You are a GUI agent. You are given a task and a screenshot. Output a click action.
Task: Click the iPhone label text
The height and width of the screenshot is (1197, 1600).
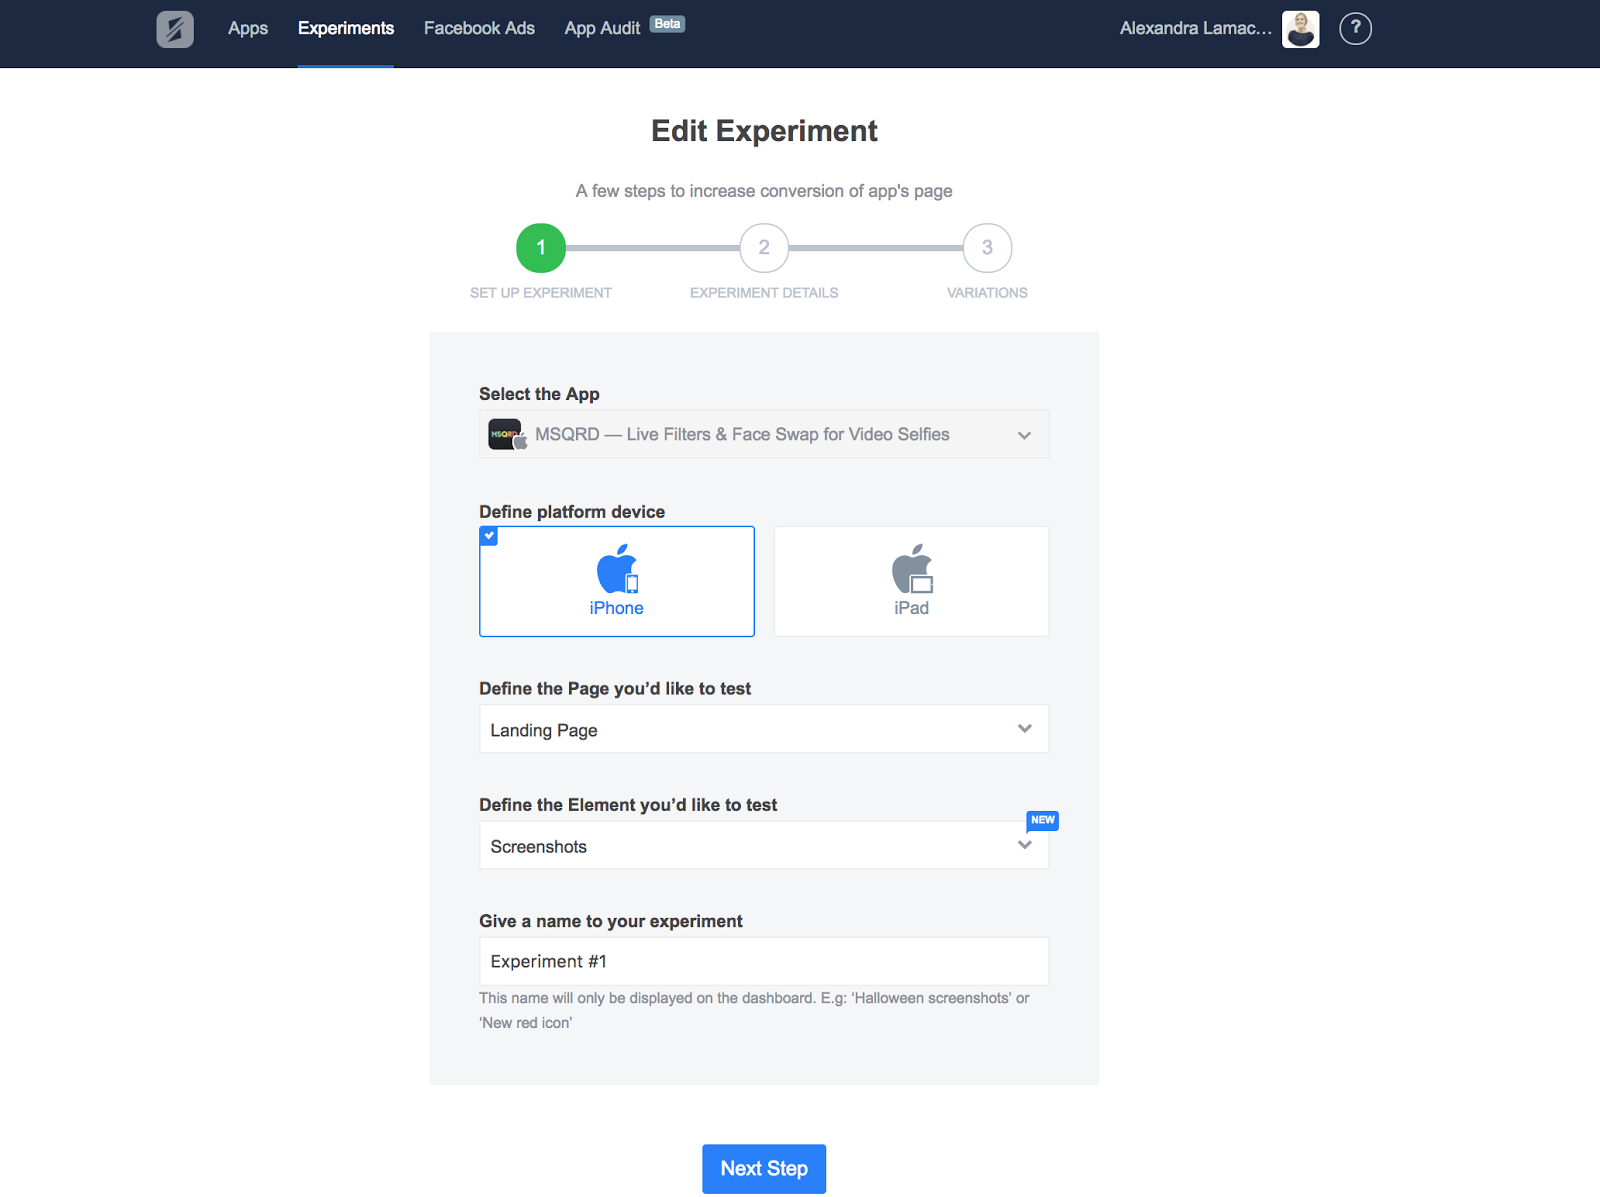617,608
